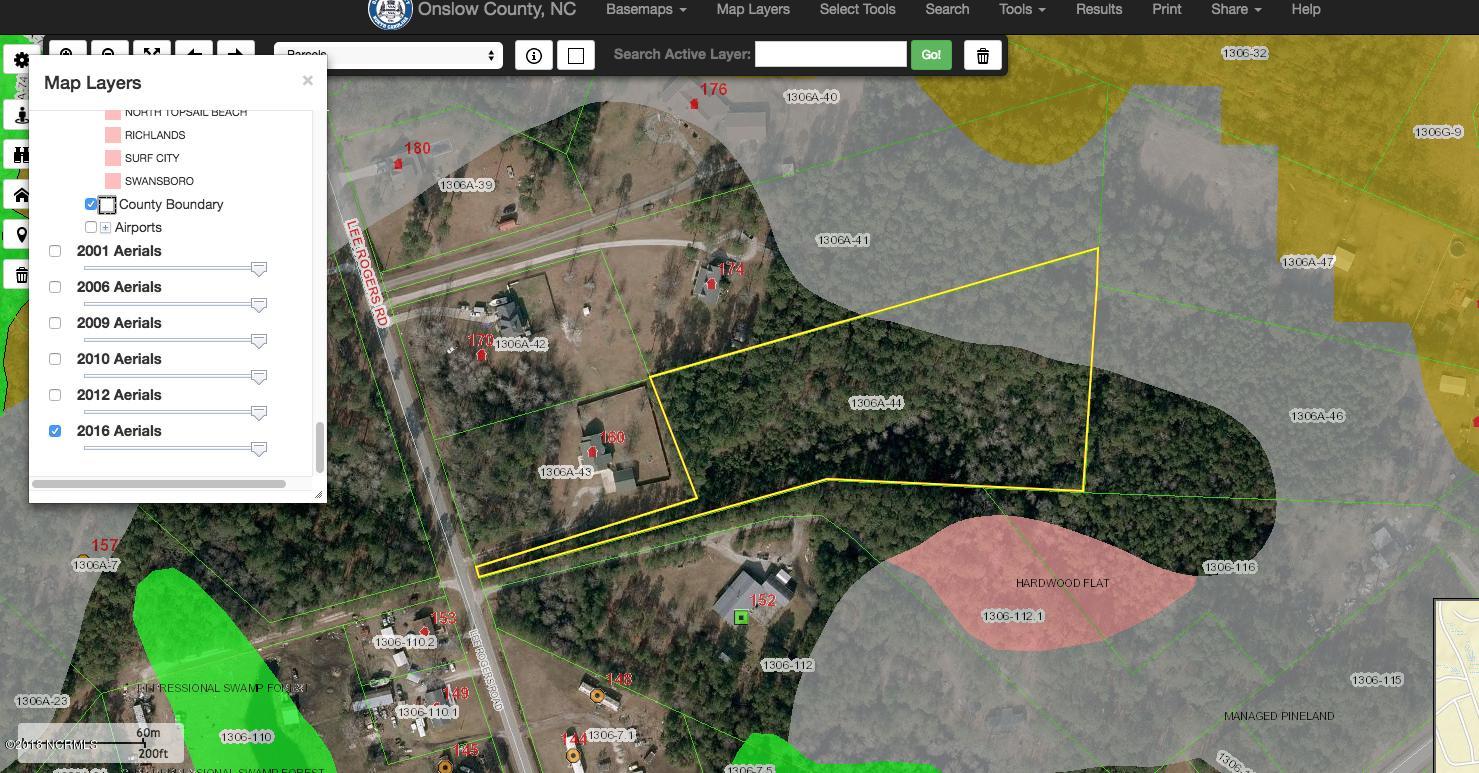
Task: Click Search in the top menu
Action: (x=947, y=9)
